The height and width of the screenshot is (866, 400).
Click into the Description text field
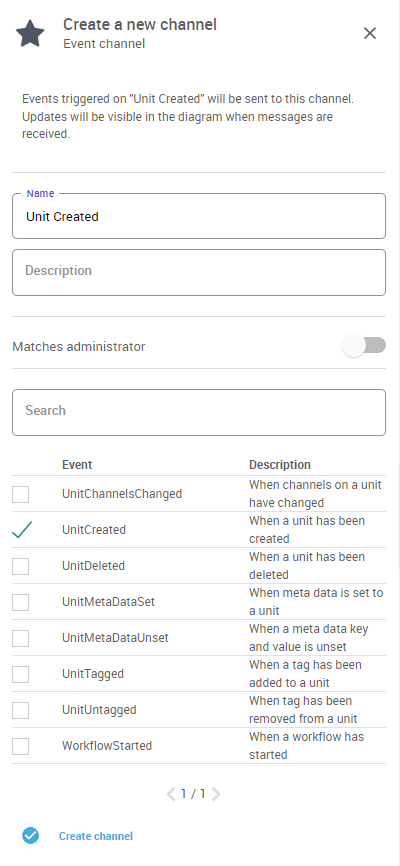pos(199,272)
